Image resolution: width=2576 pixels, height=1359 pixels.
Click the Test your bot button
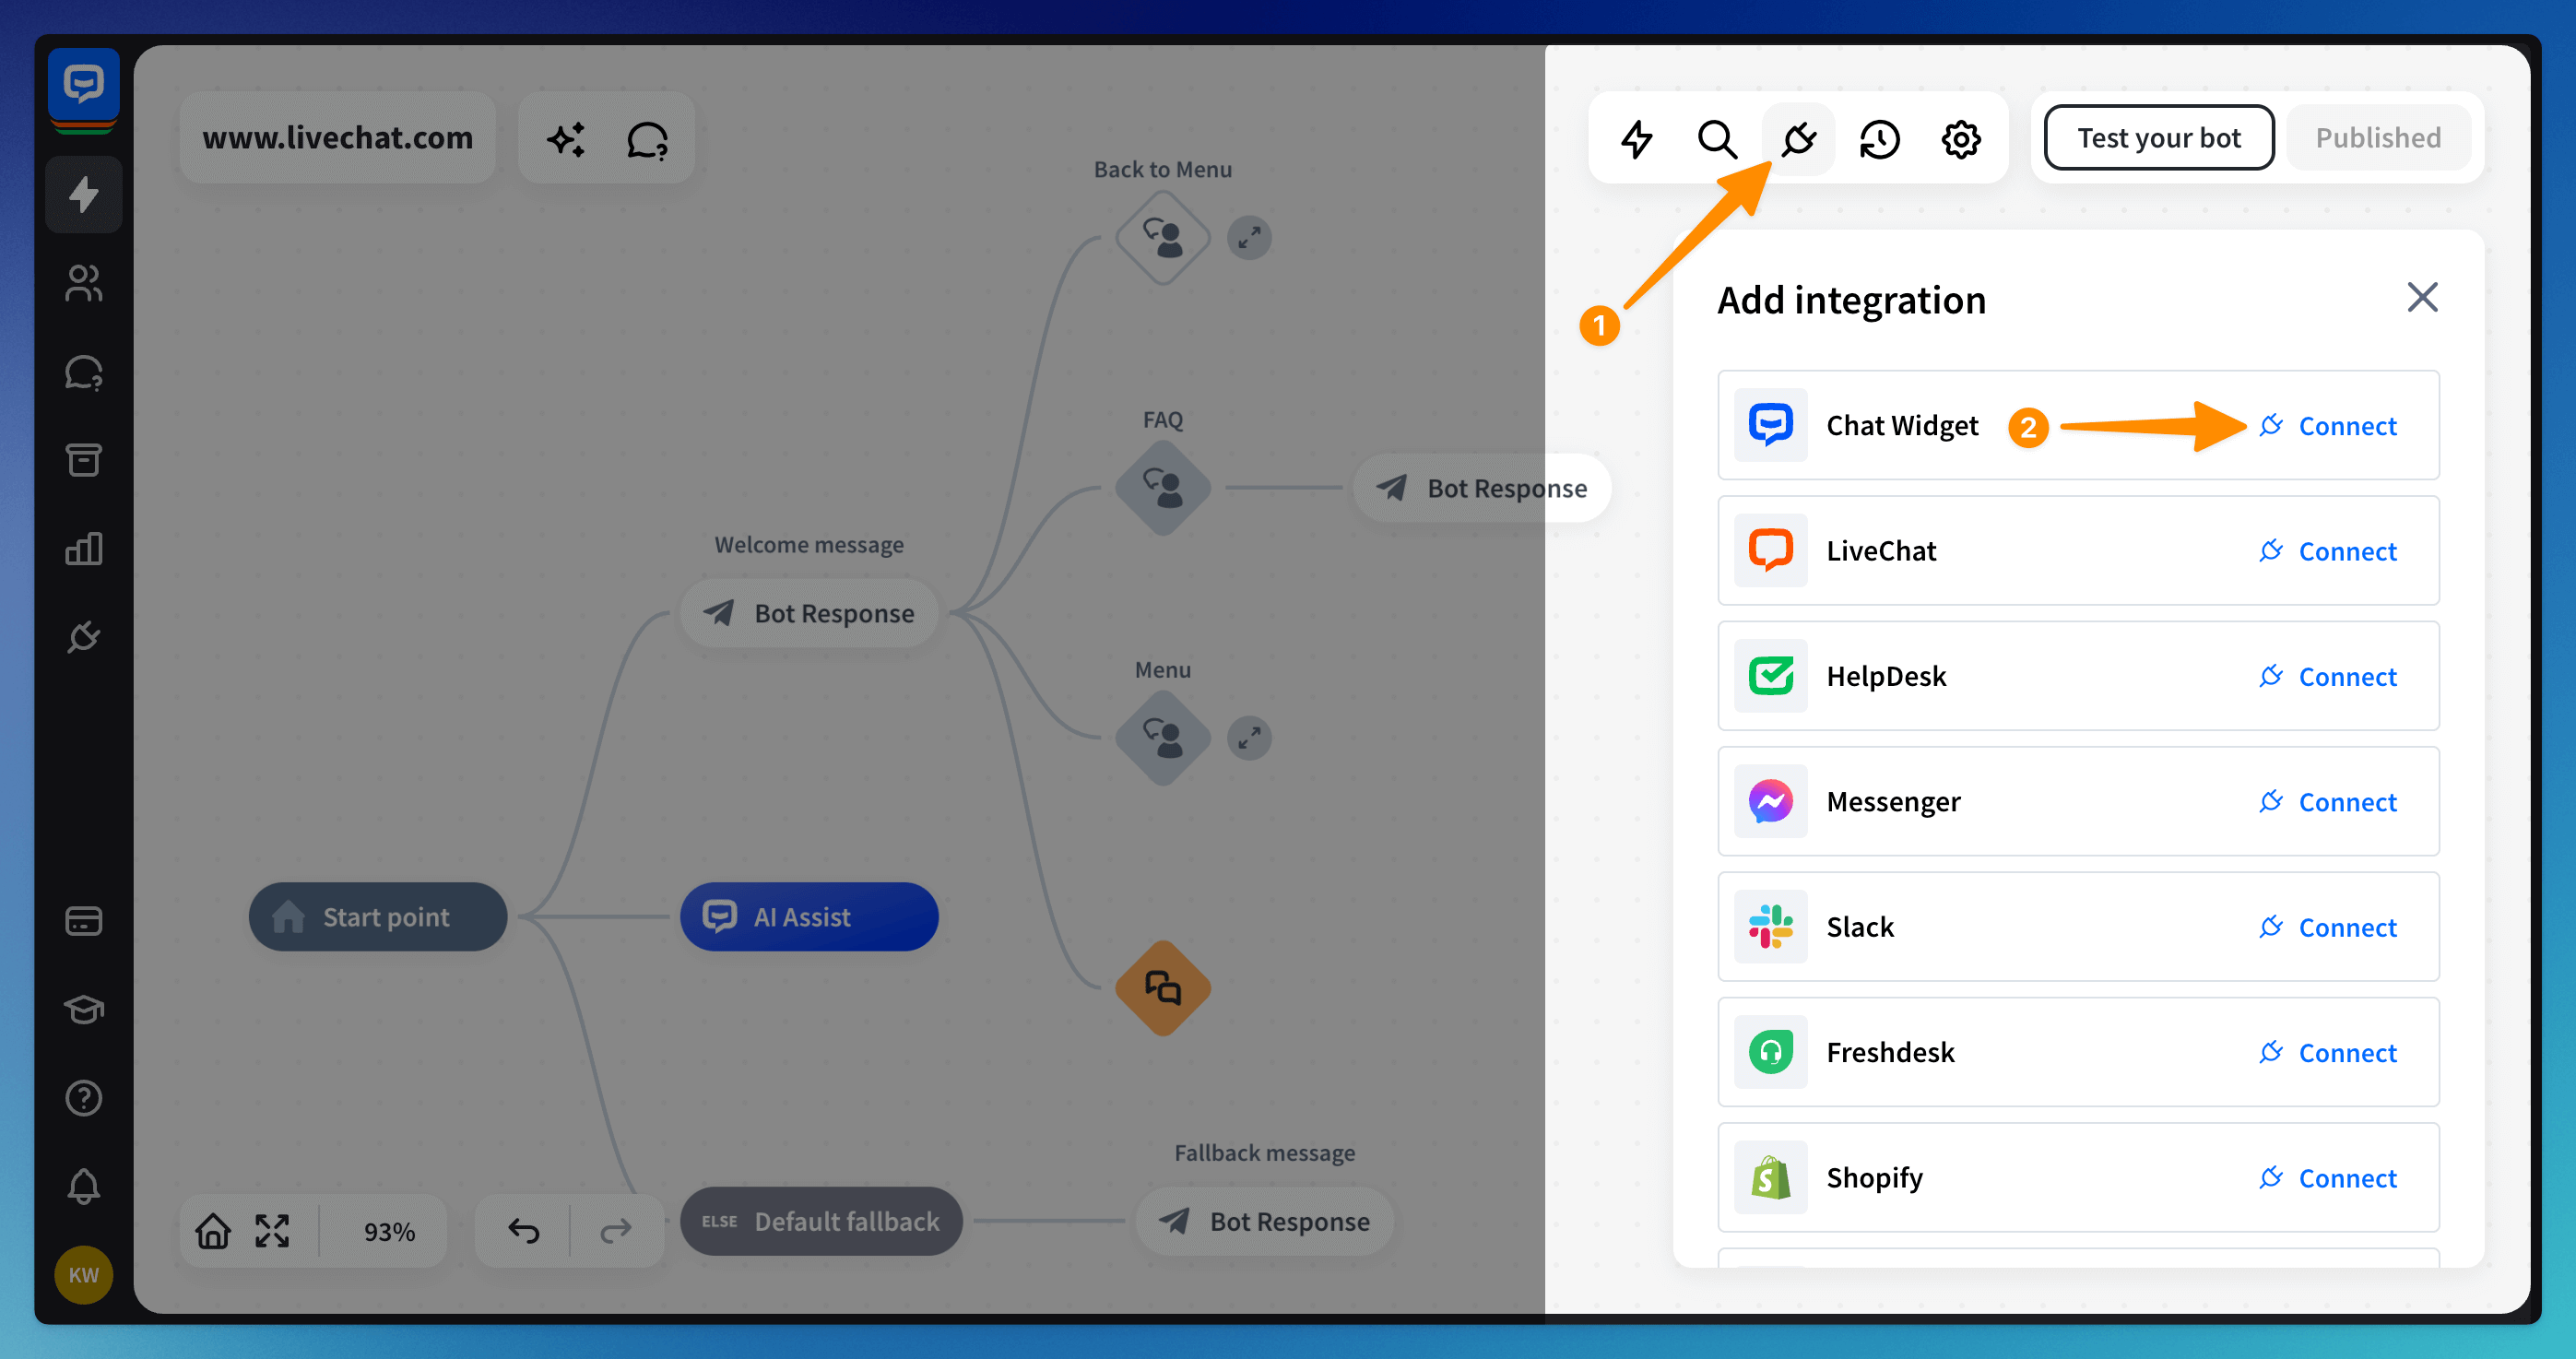pyautogui.click(x=2158, y=138)
